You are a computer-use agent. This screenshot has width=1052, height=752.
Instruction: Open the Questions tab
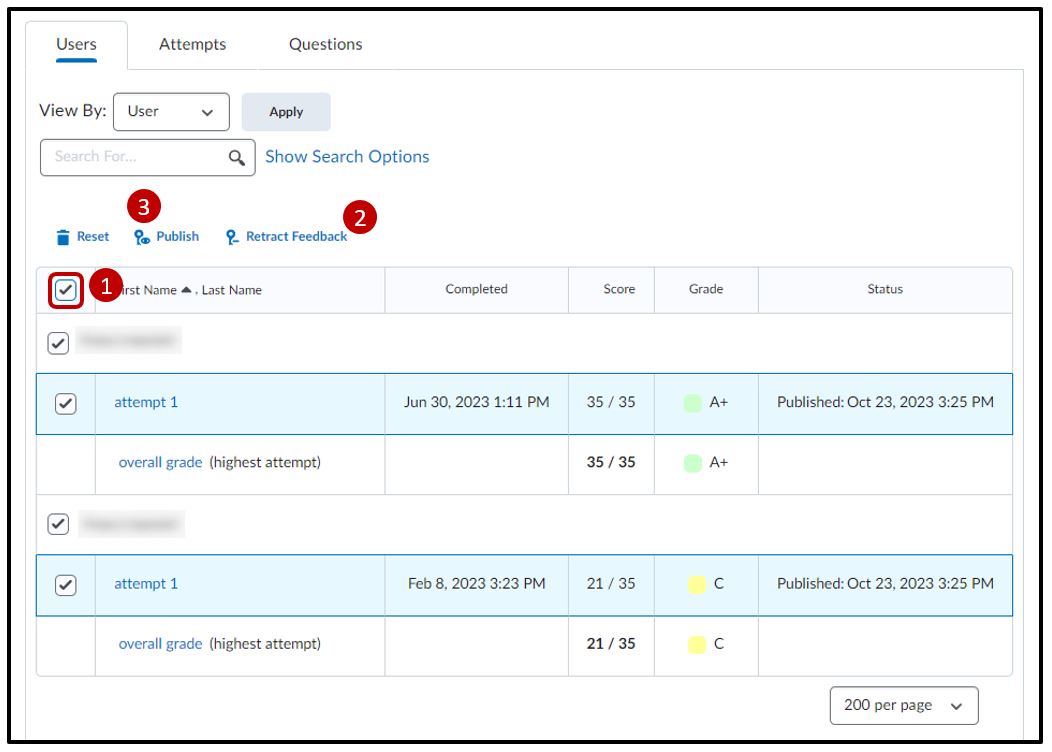click(325, 44)
